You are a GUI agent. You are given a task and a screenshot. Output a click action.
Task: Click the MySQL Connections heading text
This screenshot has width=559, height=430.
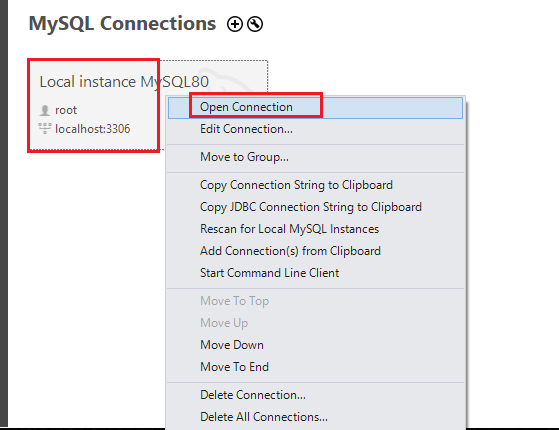[x=122, y=24]
